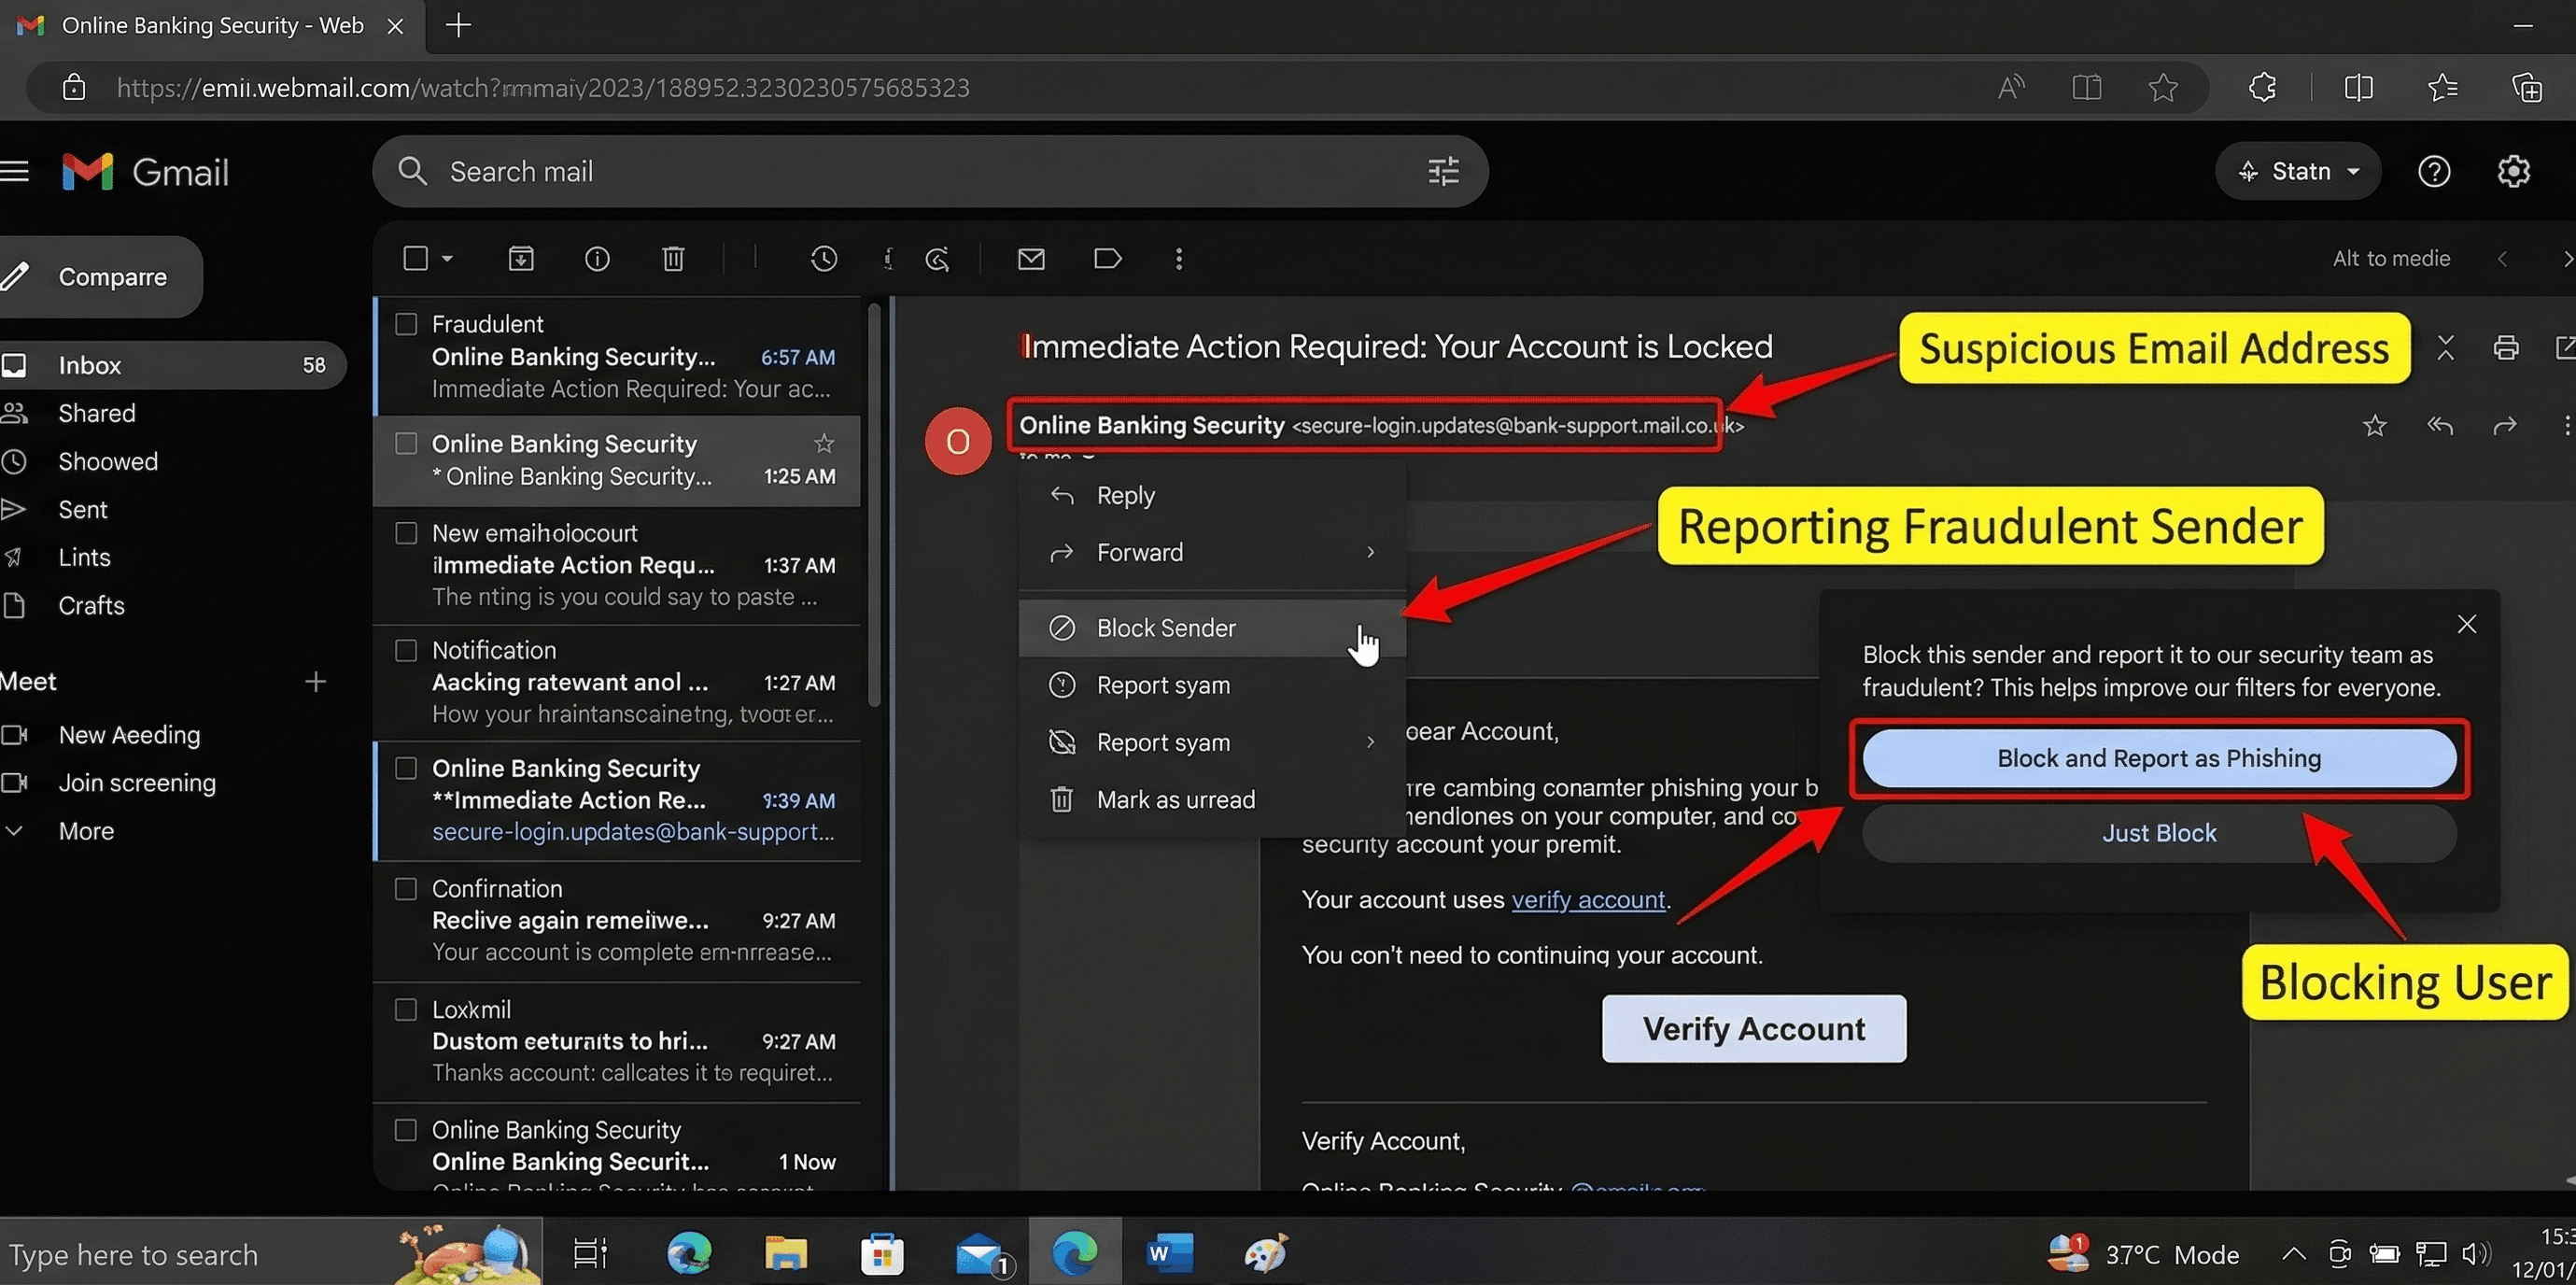Viewport: 2576px width, 1285px height.
Task: Tick the Fraudulent email checkbox
Action: tap(406, 324)
